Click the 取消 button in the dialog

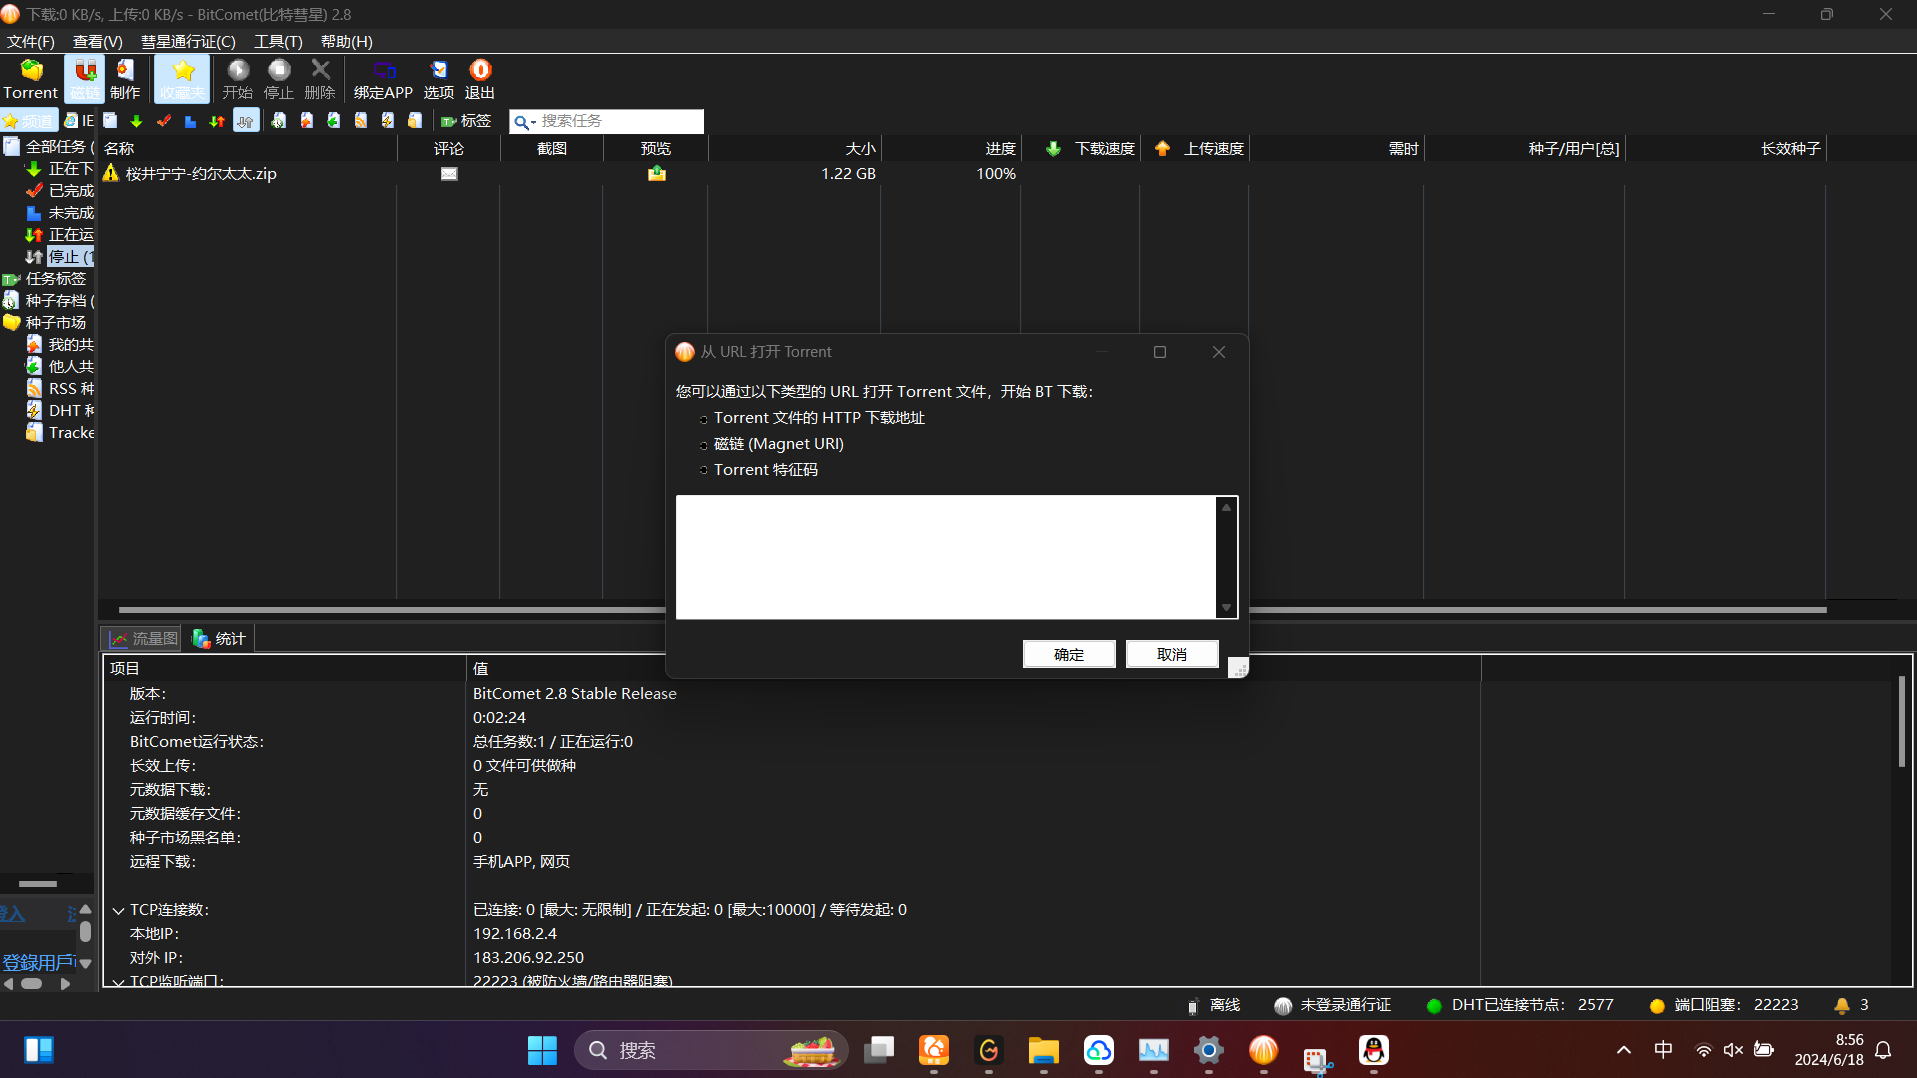pyautogui.click(x=1171, y=654)
